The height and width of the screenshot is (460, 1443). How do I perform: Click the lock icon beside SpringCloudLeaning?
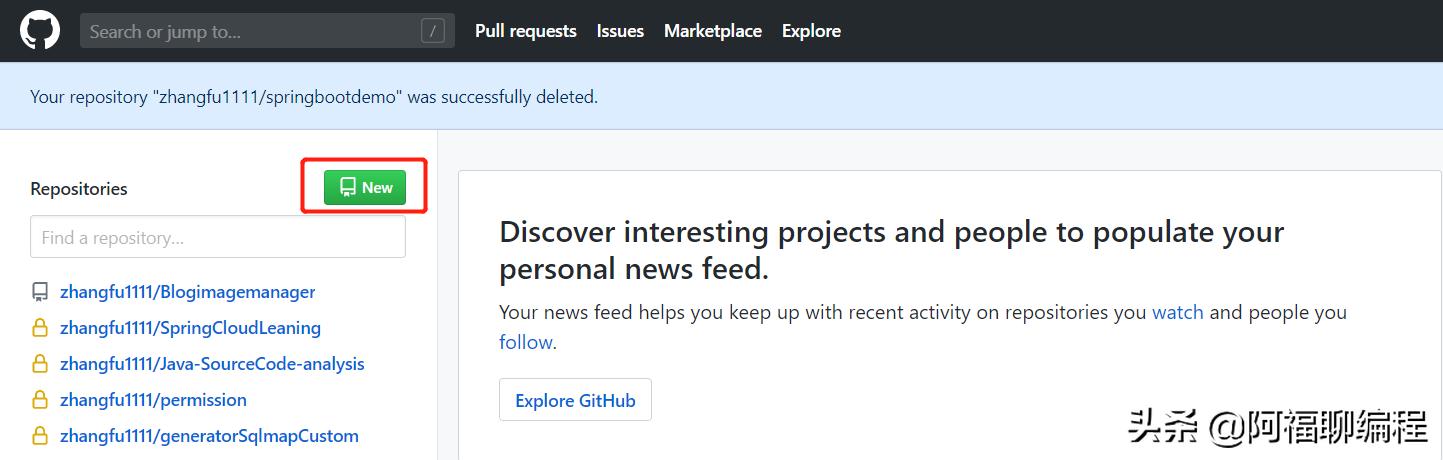tap(40, 328)
